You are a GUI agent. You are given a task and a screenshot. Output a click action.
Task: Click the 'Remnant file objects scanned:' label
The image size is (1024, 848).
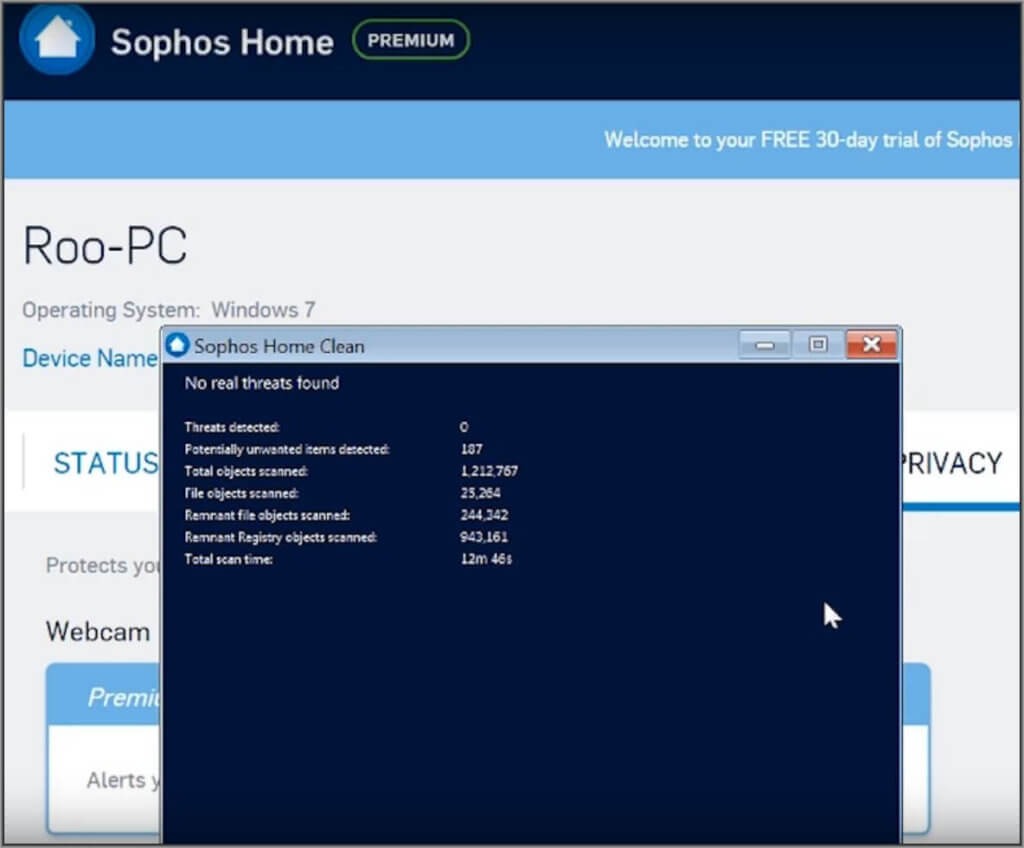tap(267, 515)
